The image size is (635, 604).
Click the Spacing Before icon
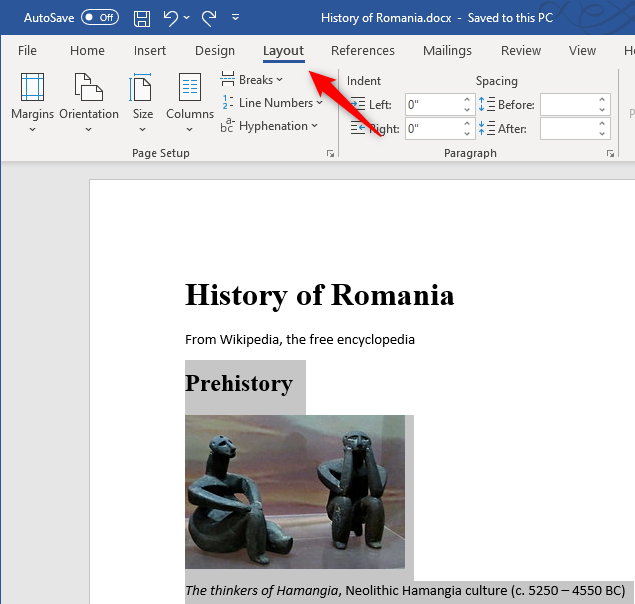(486, 105)
